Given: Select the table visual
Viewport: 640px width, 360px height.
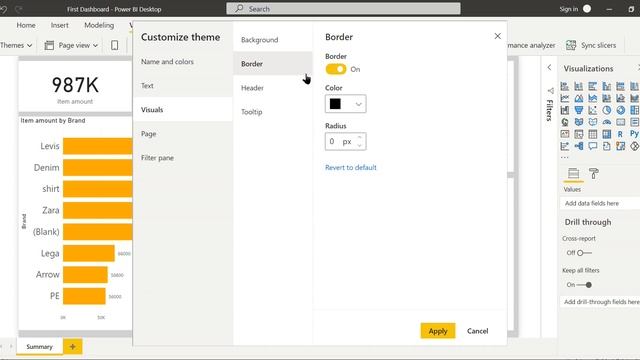Looking at the screenshot, I should coord(593,134).
